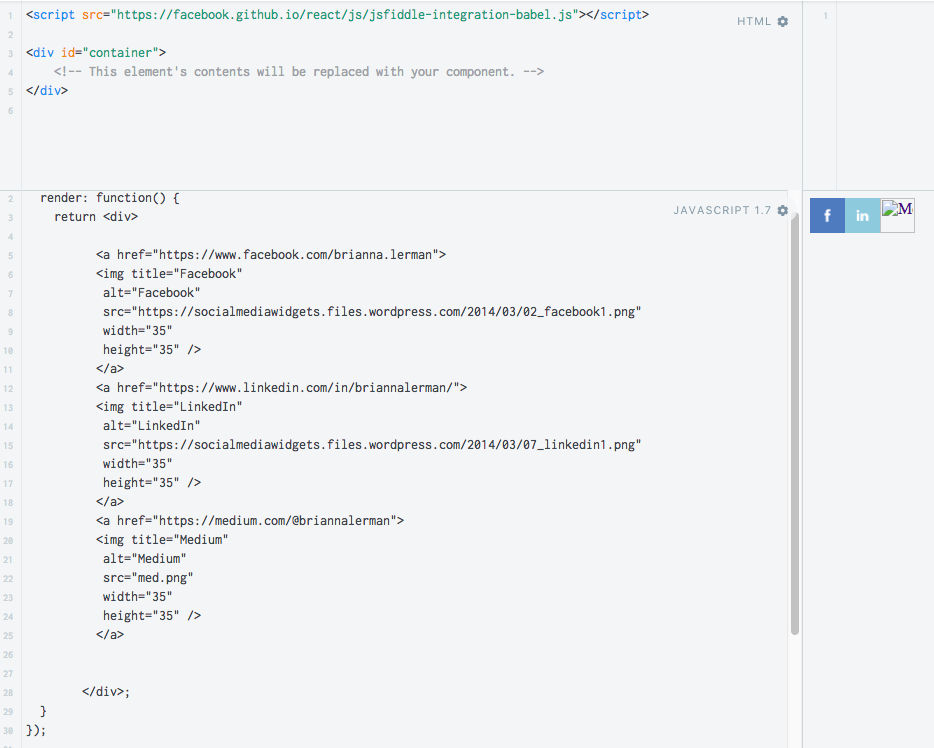Click line number 30 in the JavaScript editor
Viewport: 934px width, 748px height.
(8, 730)
